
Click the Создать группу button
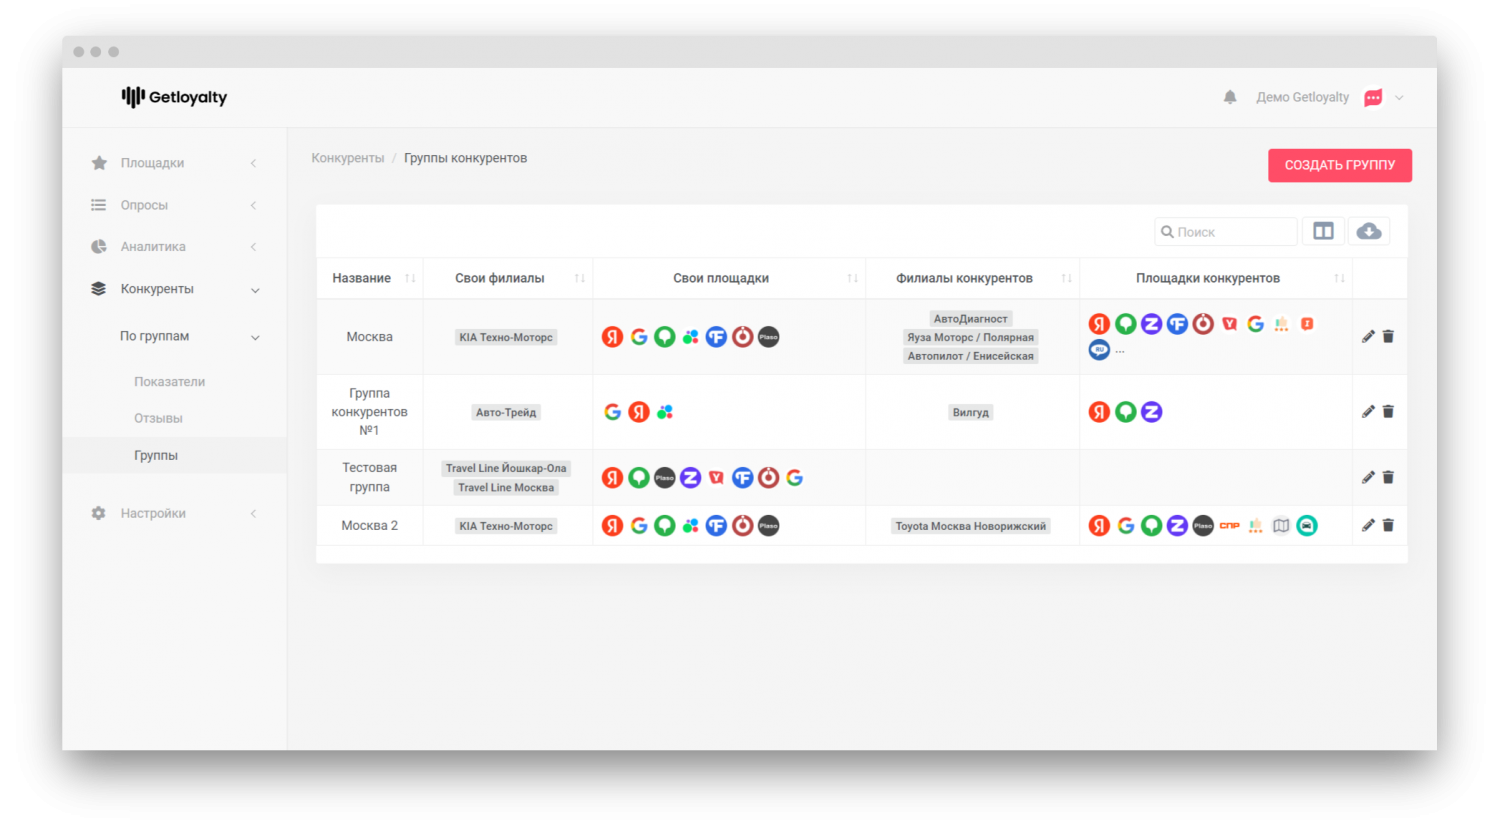coord(1339,165)
